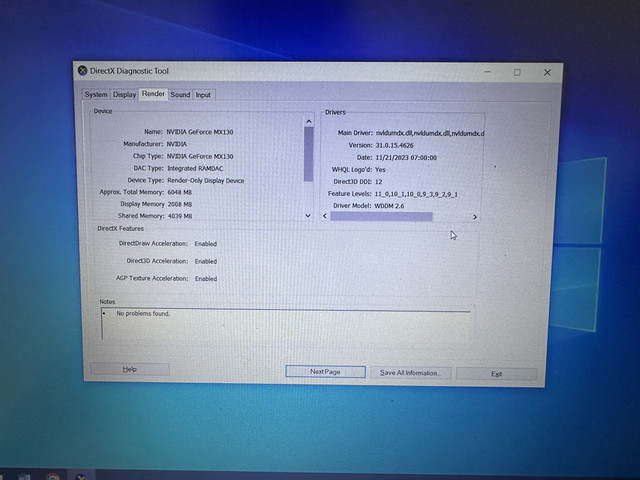
Task: Click Drivers scroll left arrow
Action: click(x=325, y=216)
